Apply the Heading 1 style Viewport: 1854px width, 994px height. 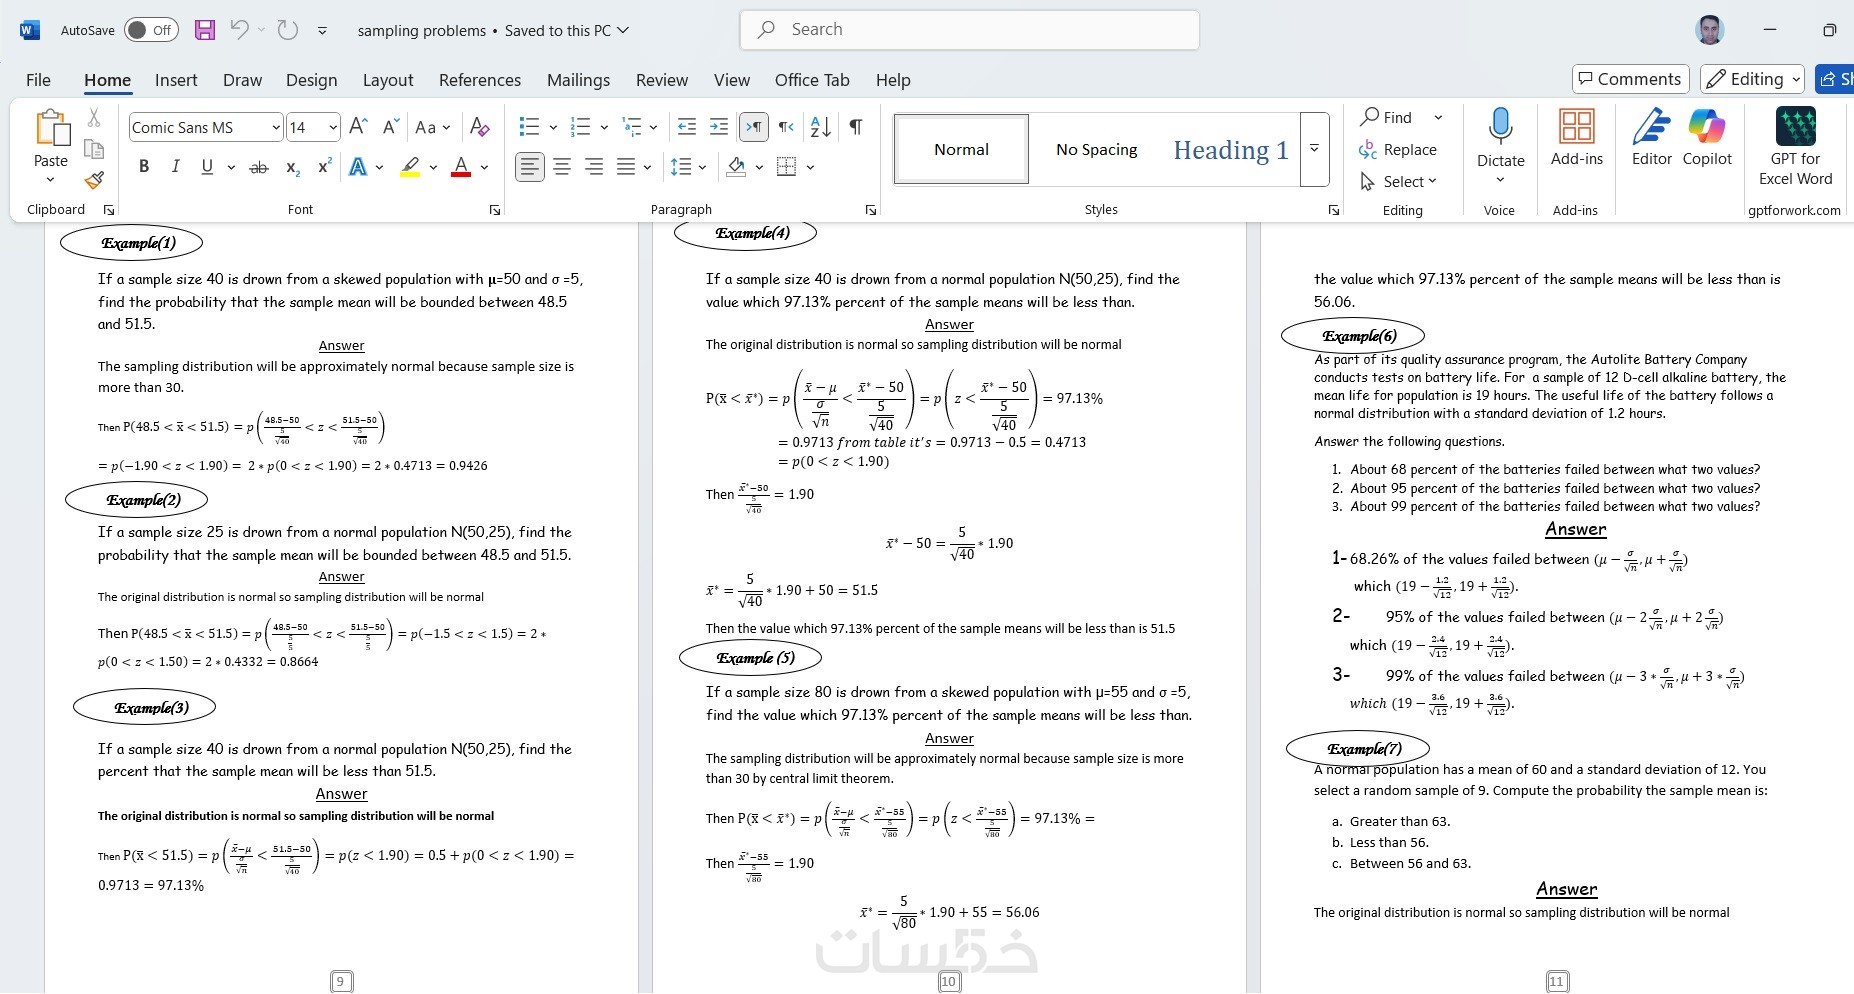(x=1231, y=149)
